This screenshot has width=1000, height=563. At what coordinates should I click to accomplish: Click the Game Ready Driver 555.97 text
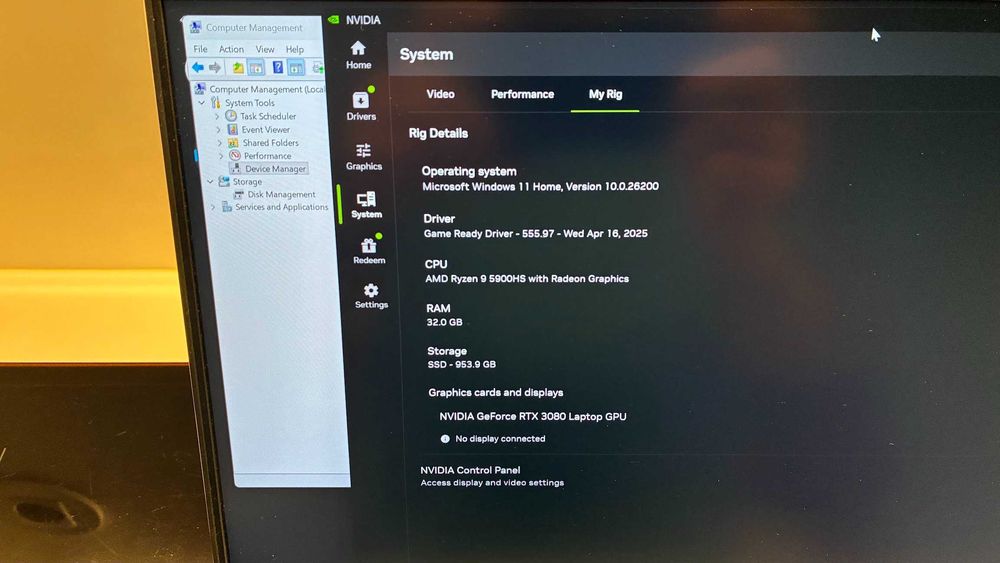536,233
